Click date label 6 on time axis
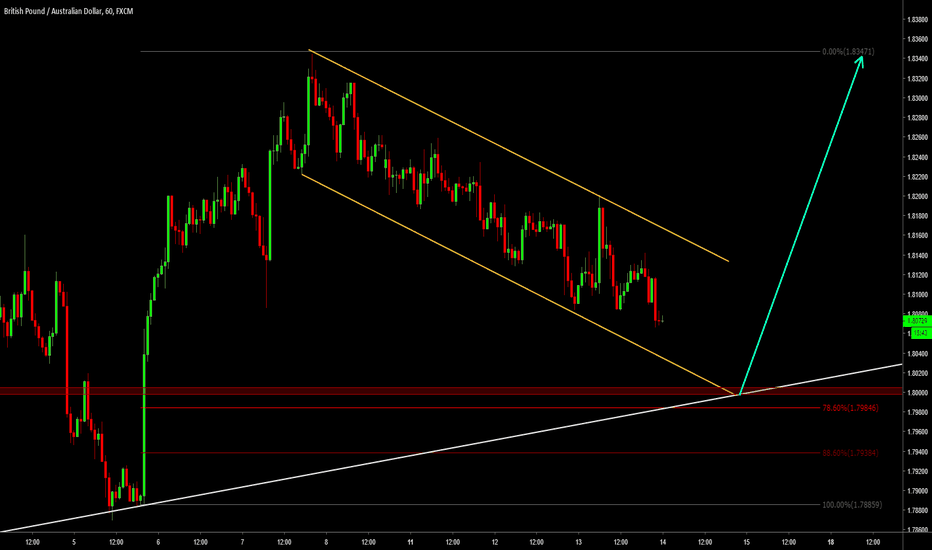The height and width of the screenshot is (550, 932). pos(158,542)
